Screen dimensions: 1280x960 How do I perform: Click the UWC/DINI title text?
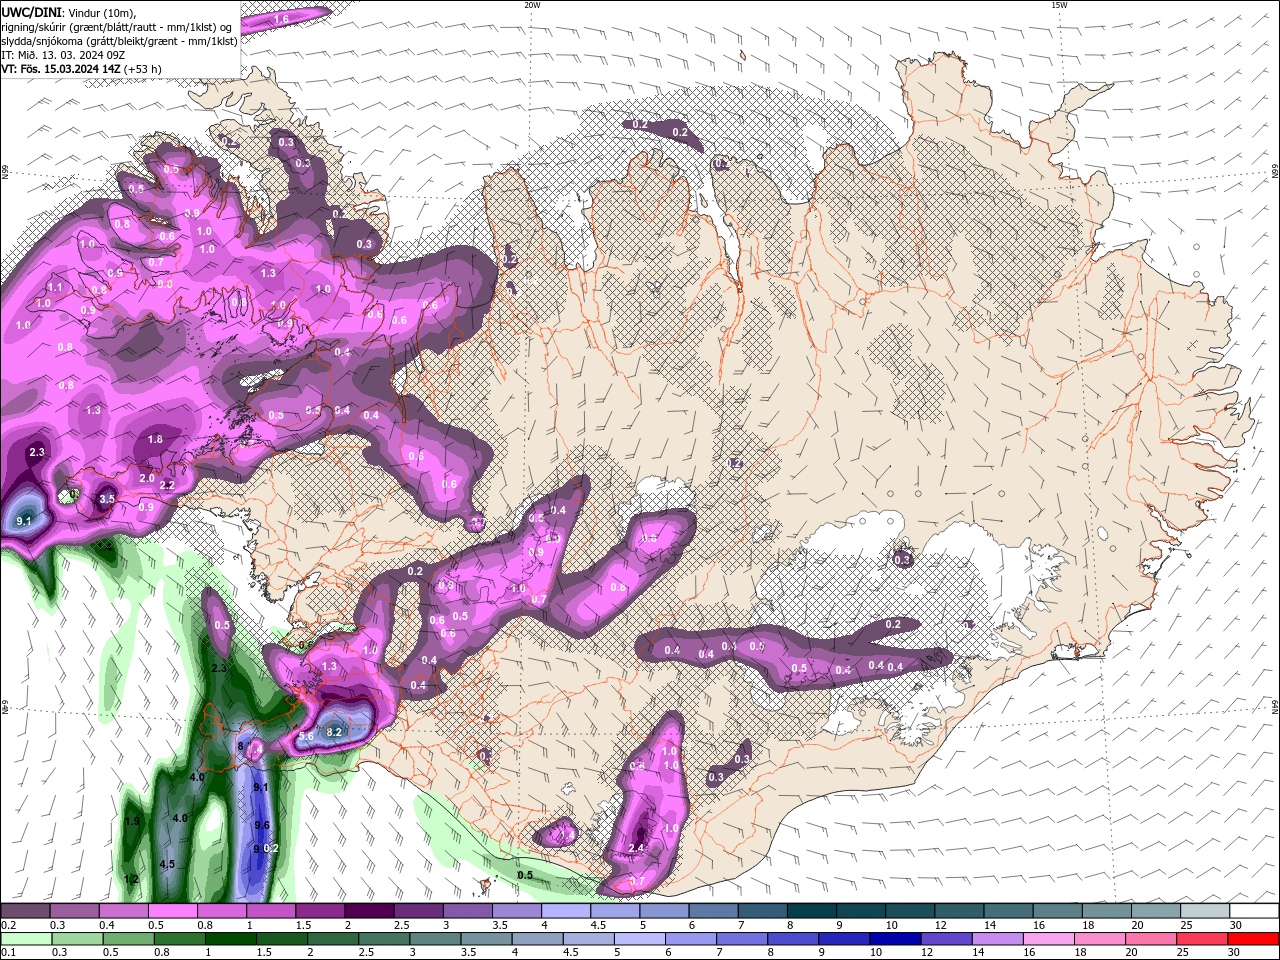[x=32, y=12]
